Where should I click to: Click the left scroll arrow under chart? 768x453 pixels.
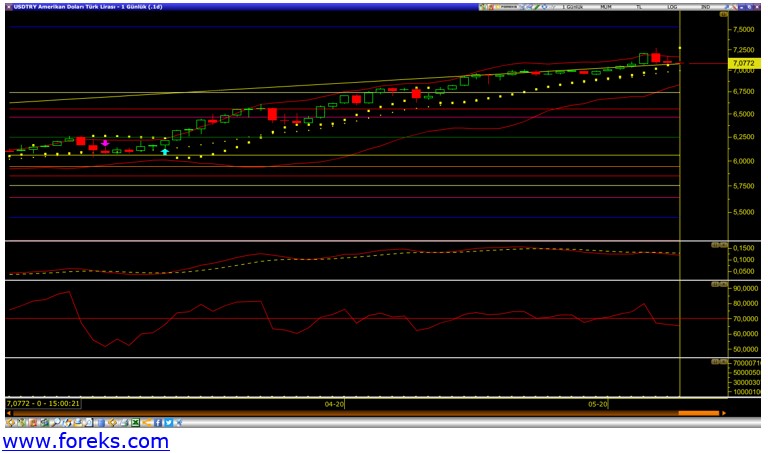(8, 413)
